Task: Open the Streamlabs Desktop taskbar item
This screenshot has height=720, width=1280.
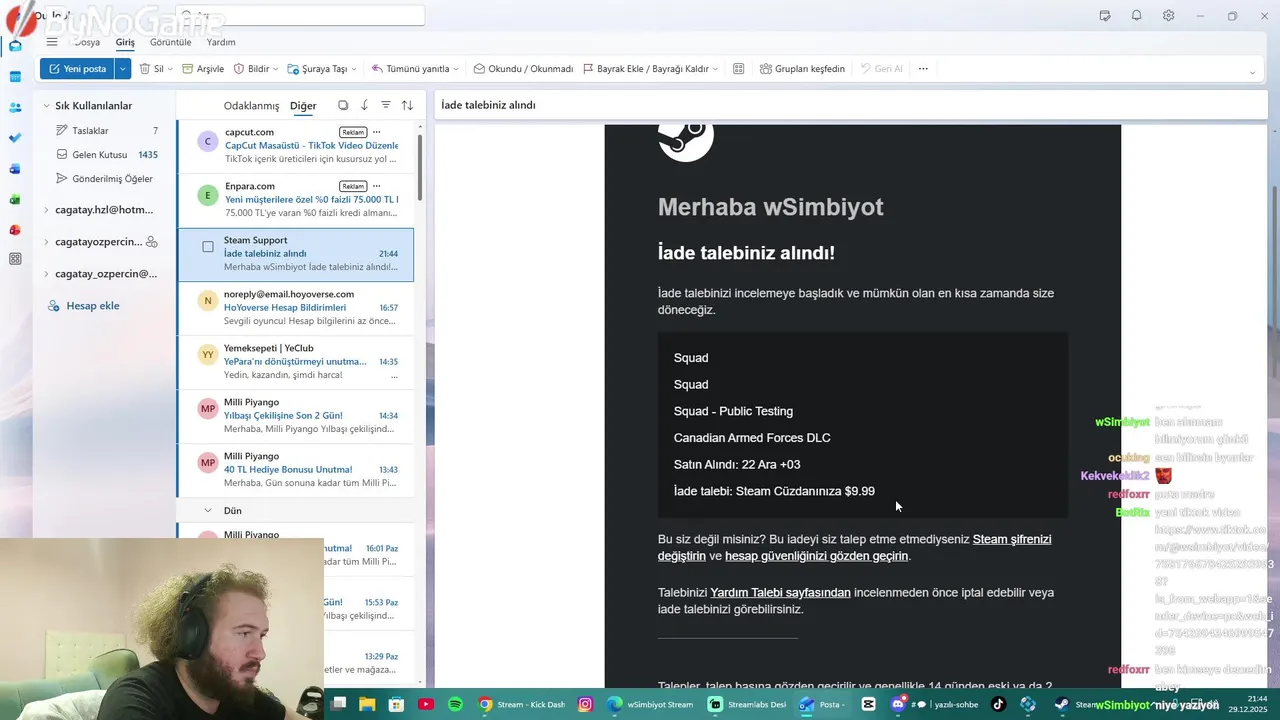Action: [748, 704]
